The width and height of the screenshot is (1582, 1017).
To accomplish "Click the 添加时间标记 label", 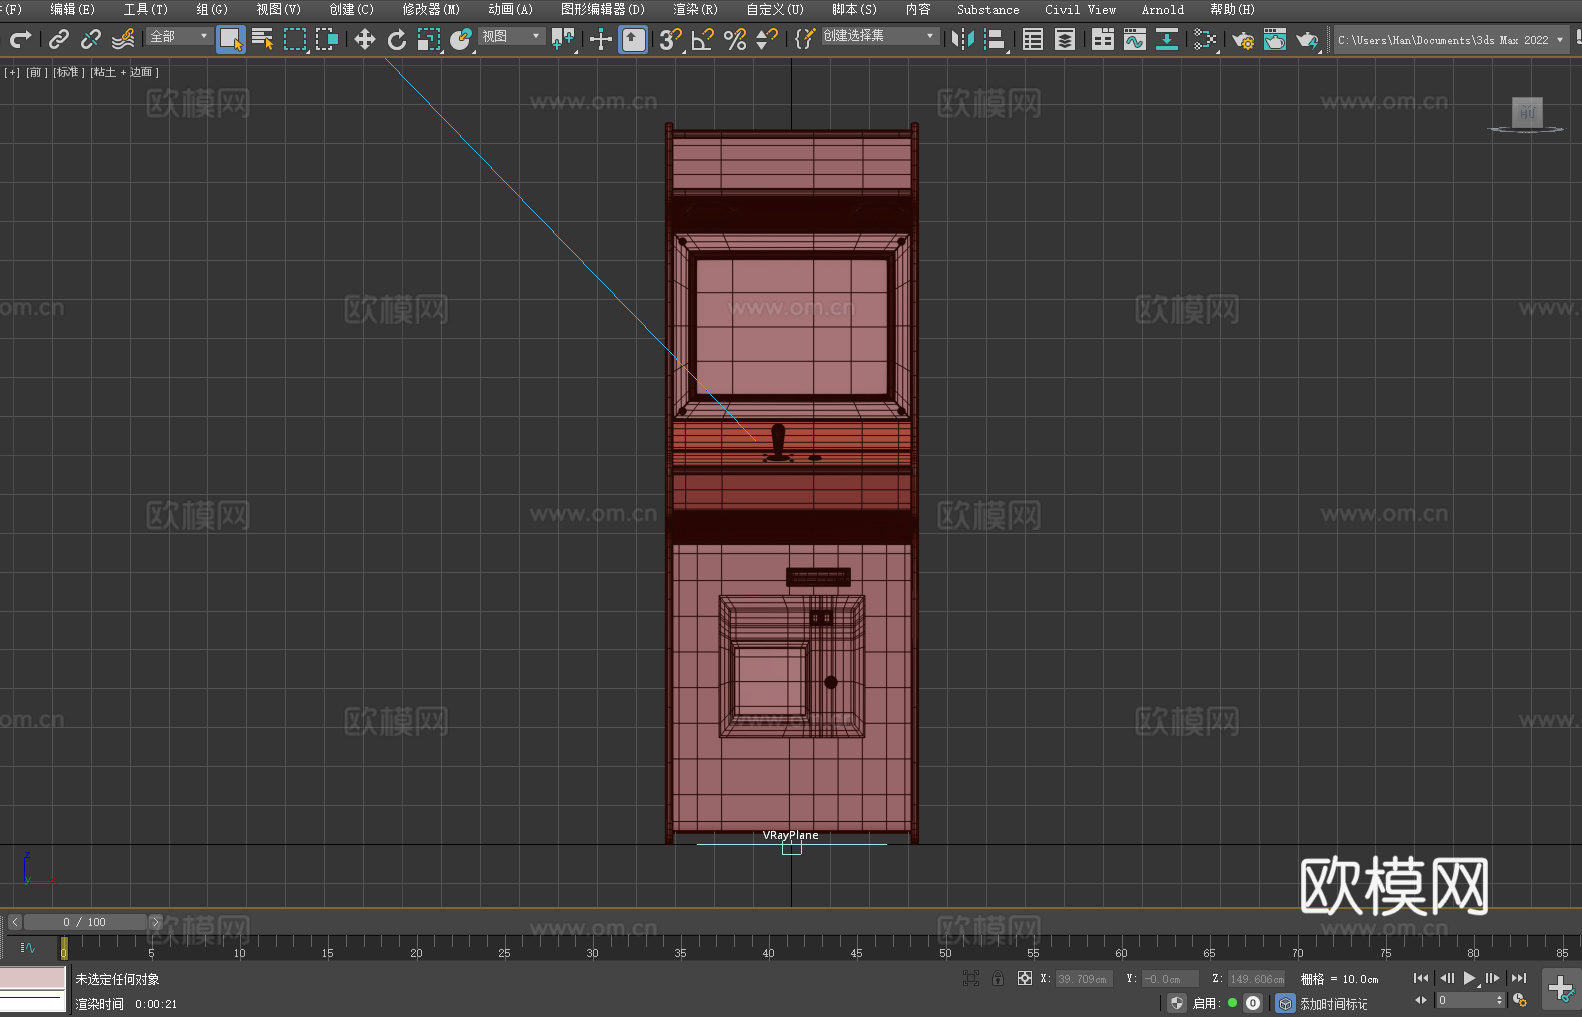I will point(1333,1003).
